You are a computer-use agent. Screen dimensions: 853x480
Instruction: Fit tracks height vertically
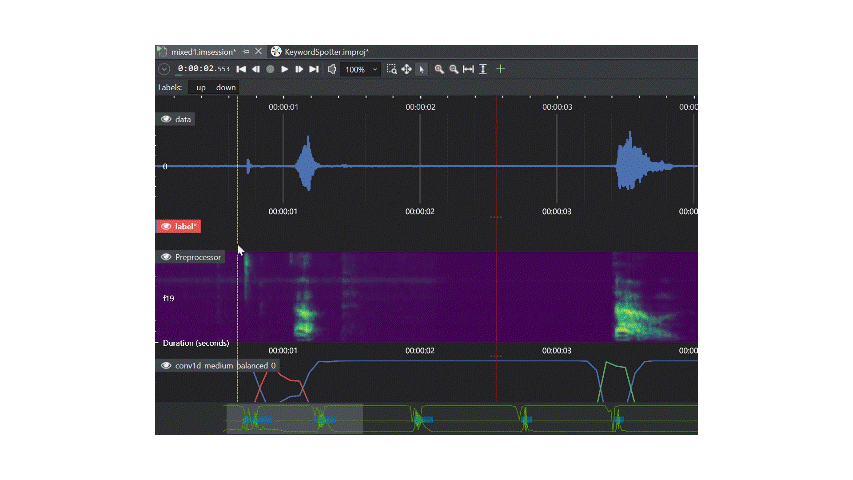coord(483,69)
